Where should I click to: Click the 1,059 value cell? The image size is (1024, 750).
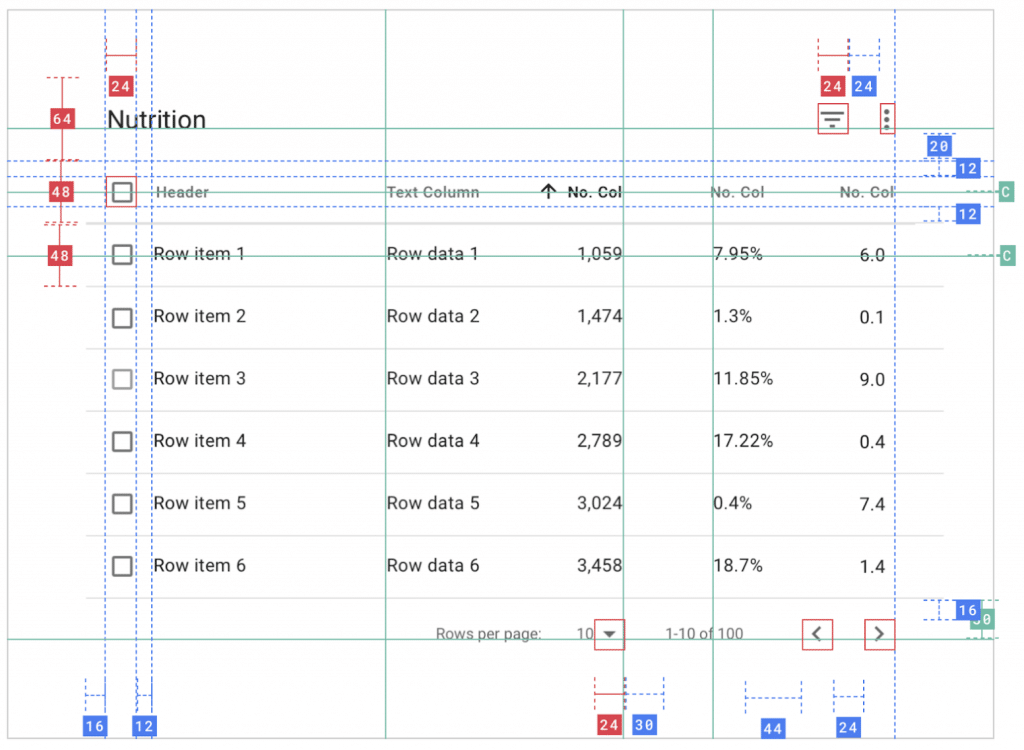[x=600, y=254]
